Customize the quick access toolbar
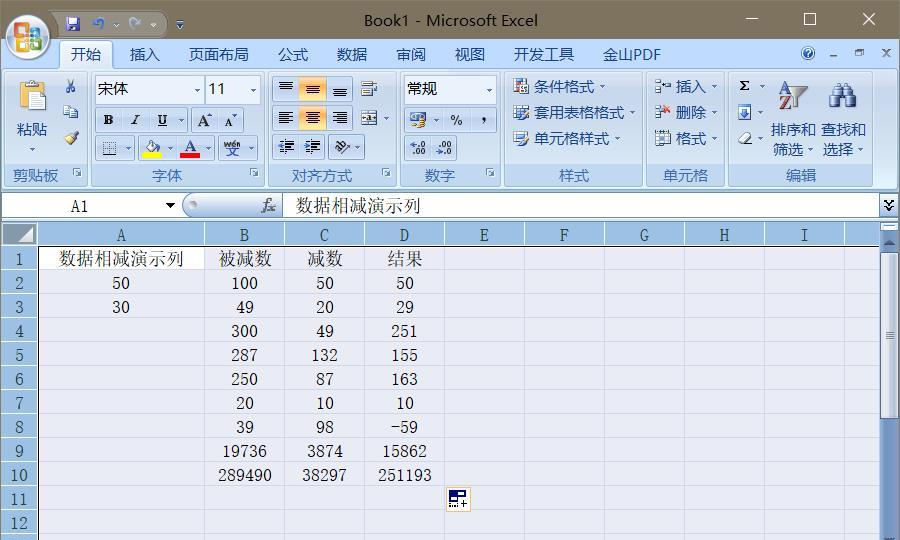 (x=180, y=25)
